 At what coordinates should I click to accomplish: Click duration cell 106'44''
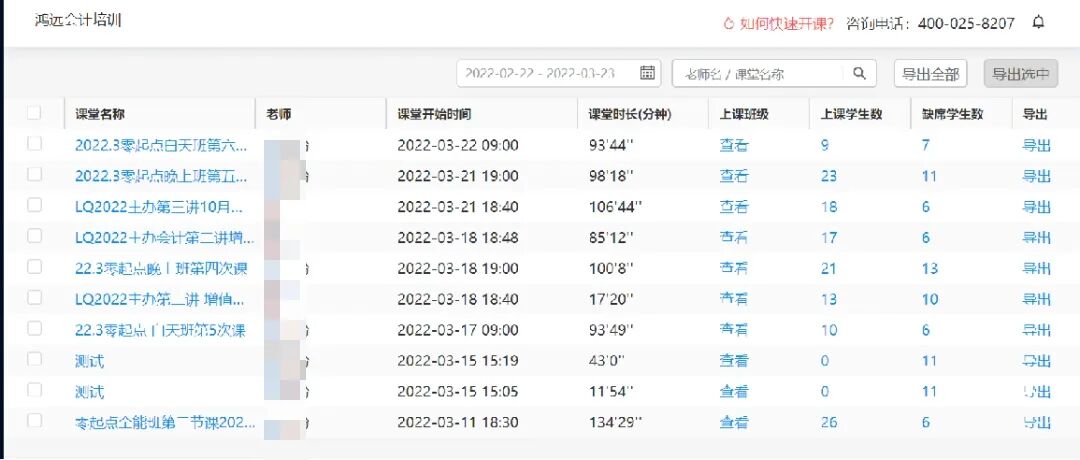[615, 207]
